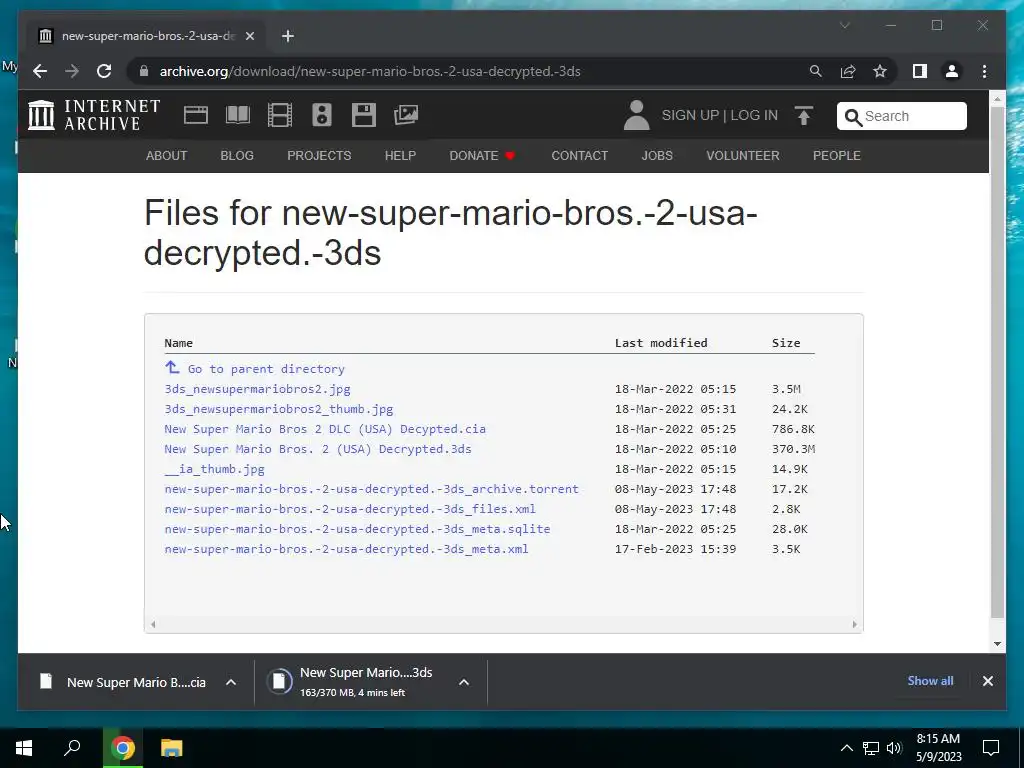Open File Explorer from taskbar

(x=172, y=747)
